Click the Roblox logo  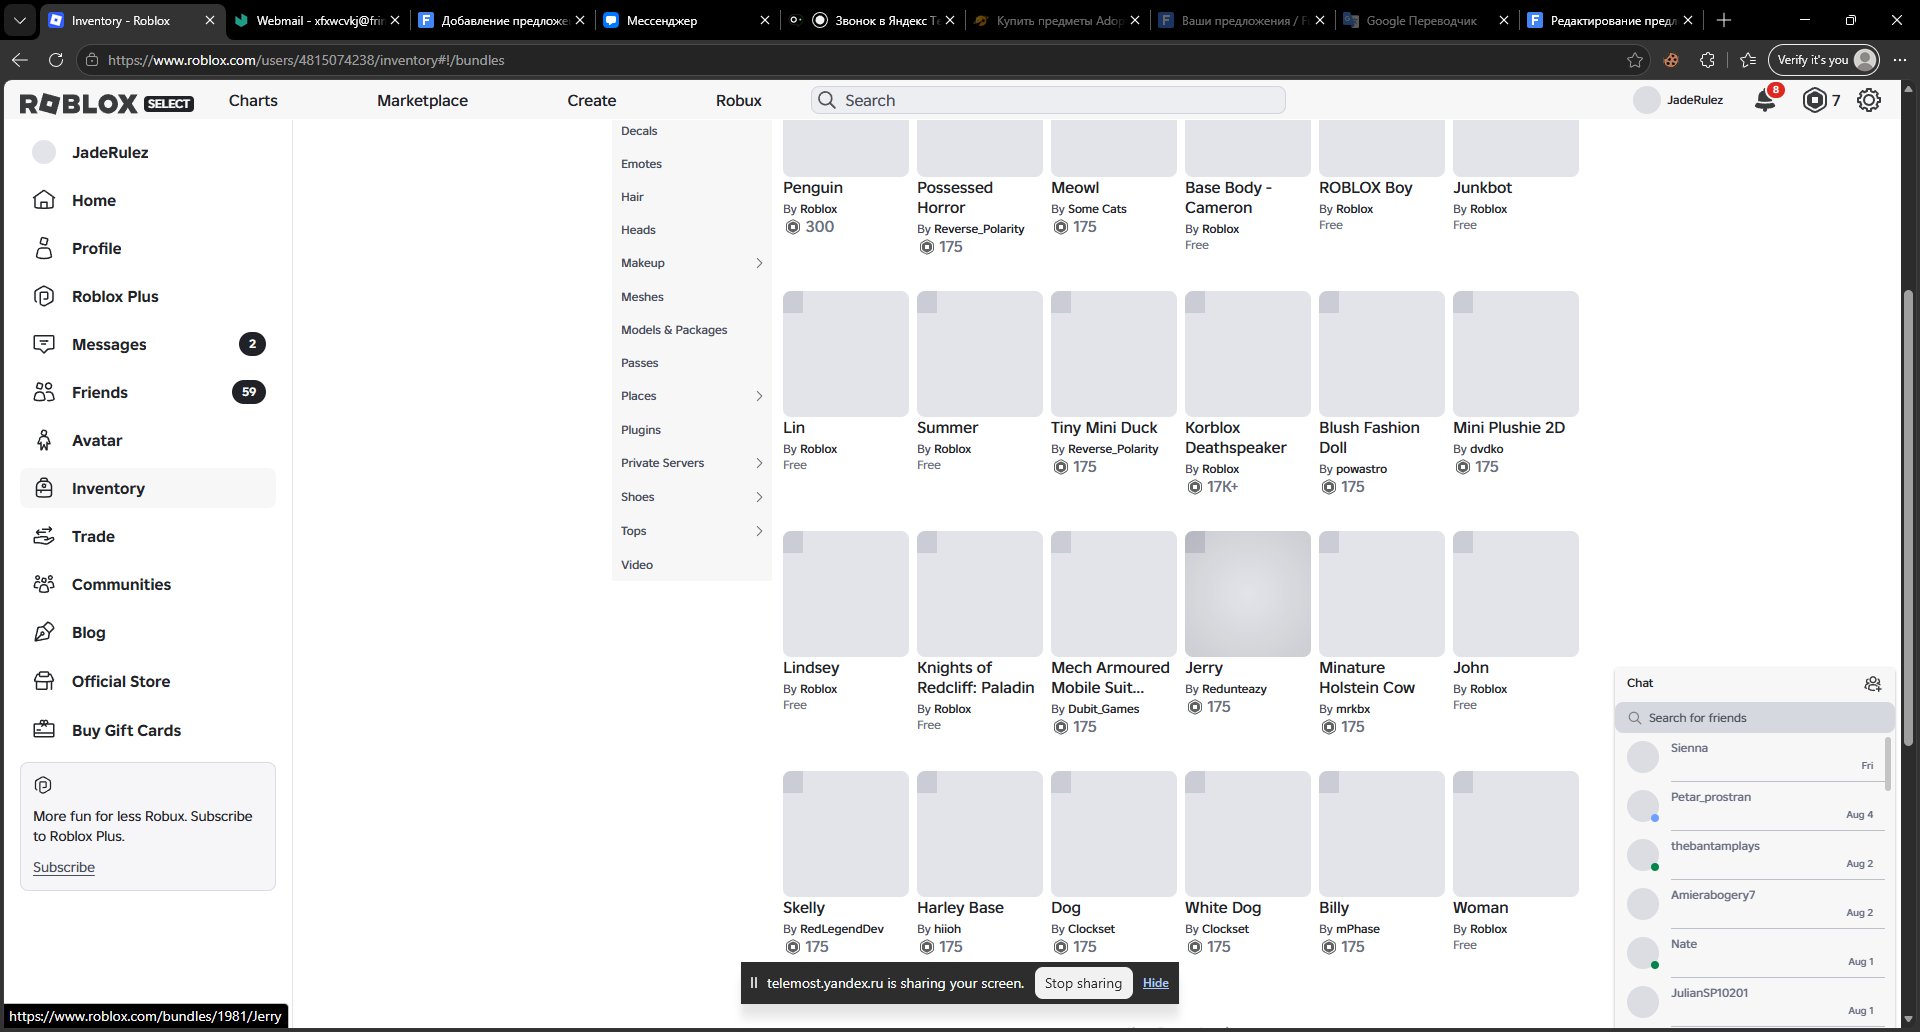point(78,103)
